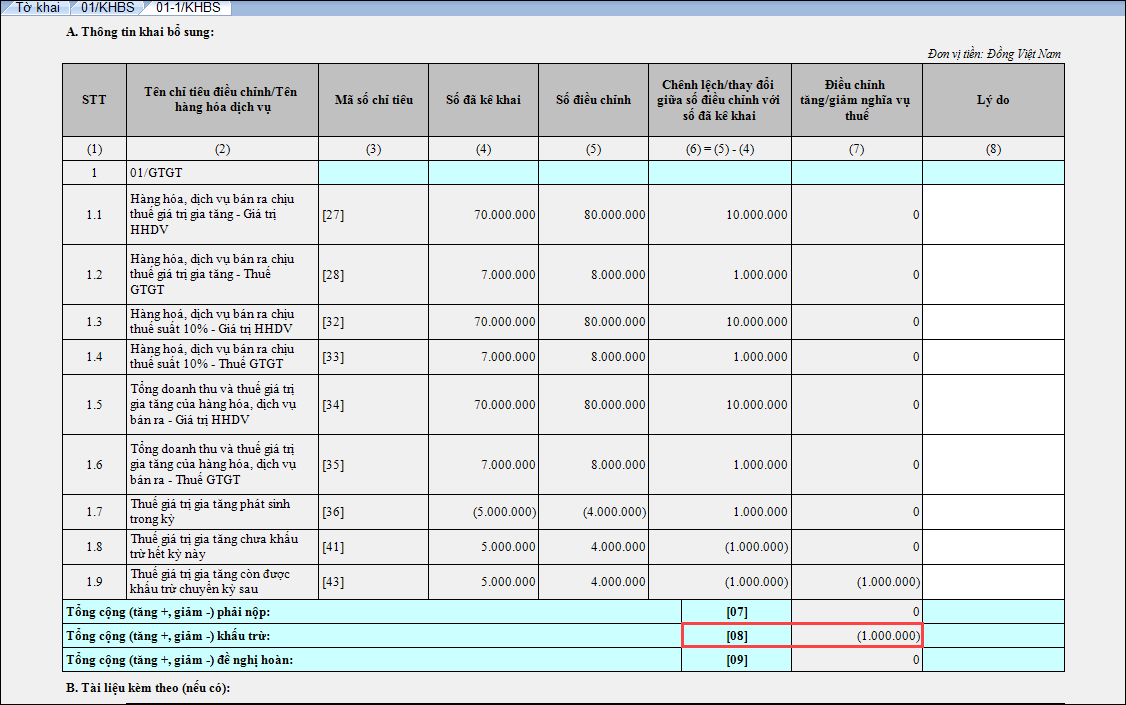Click the Chênh lệch value for row 1.8
1126x705 pixels.
point(720,546)
